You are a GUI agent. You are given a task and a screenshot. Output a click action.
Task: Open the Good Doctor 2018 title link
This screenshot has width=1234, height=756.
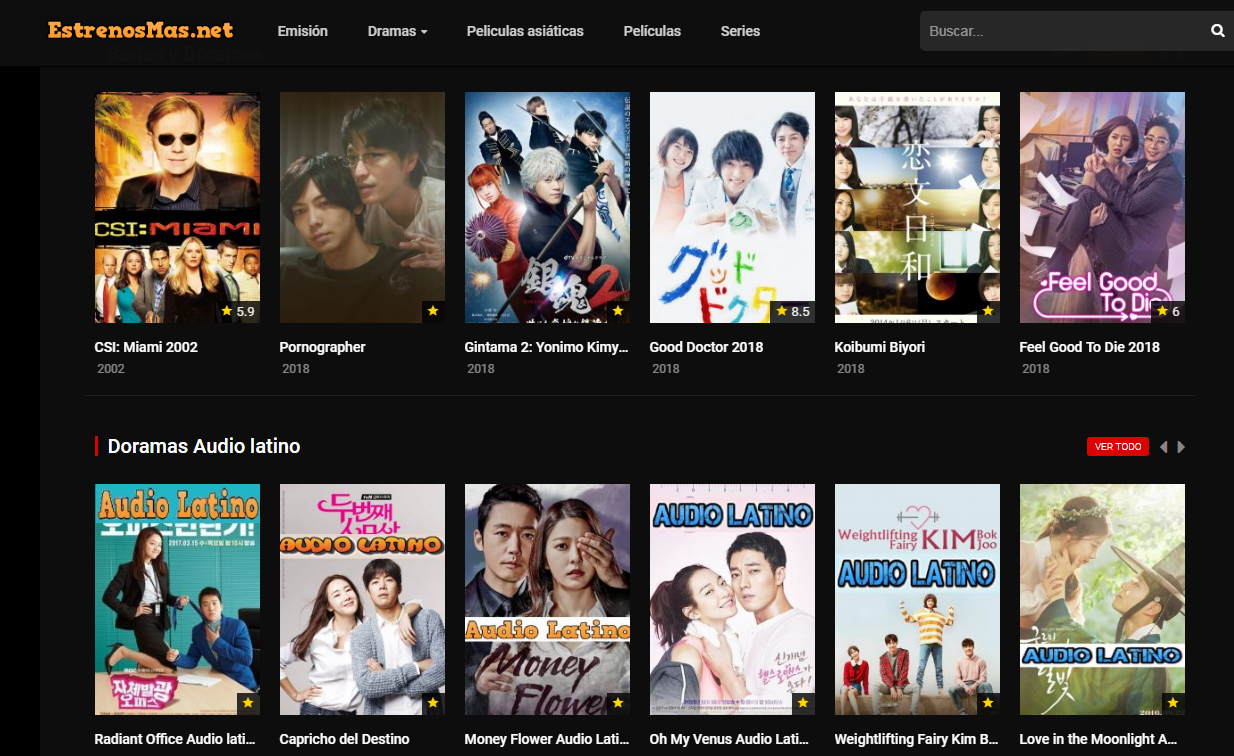point(706,347)
